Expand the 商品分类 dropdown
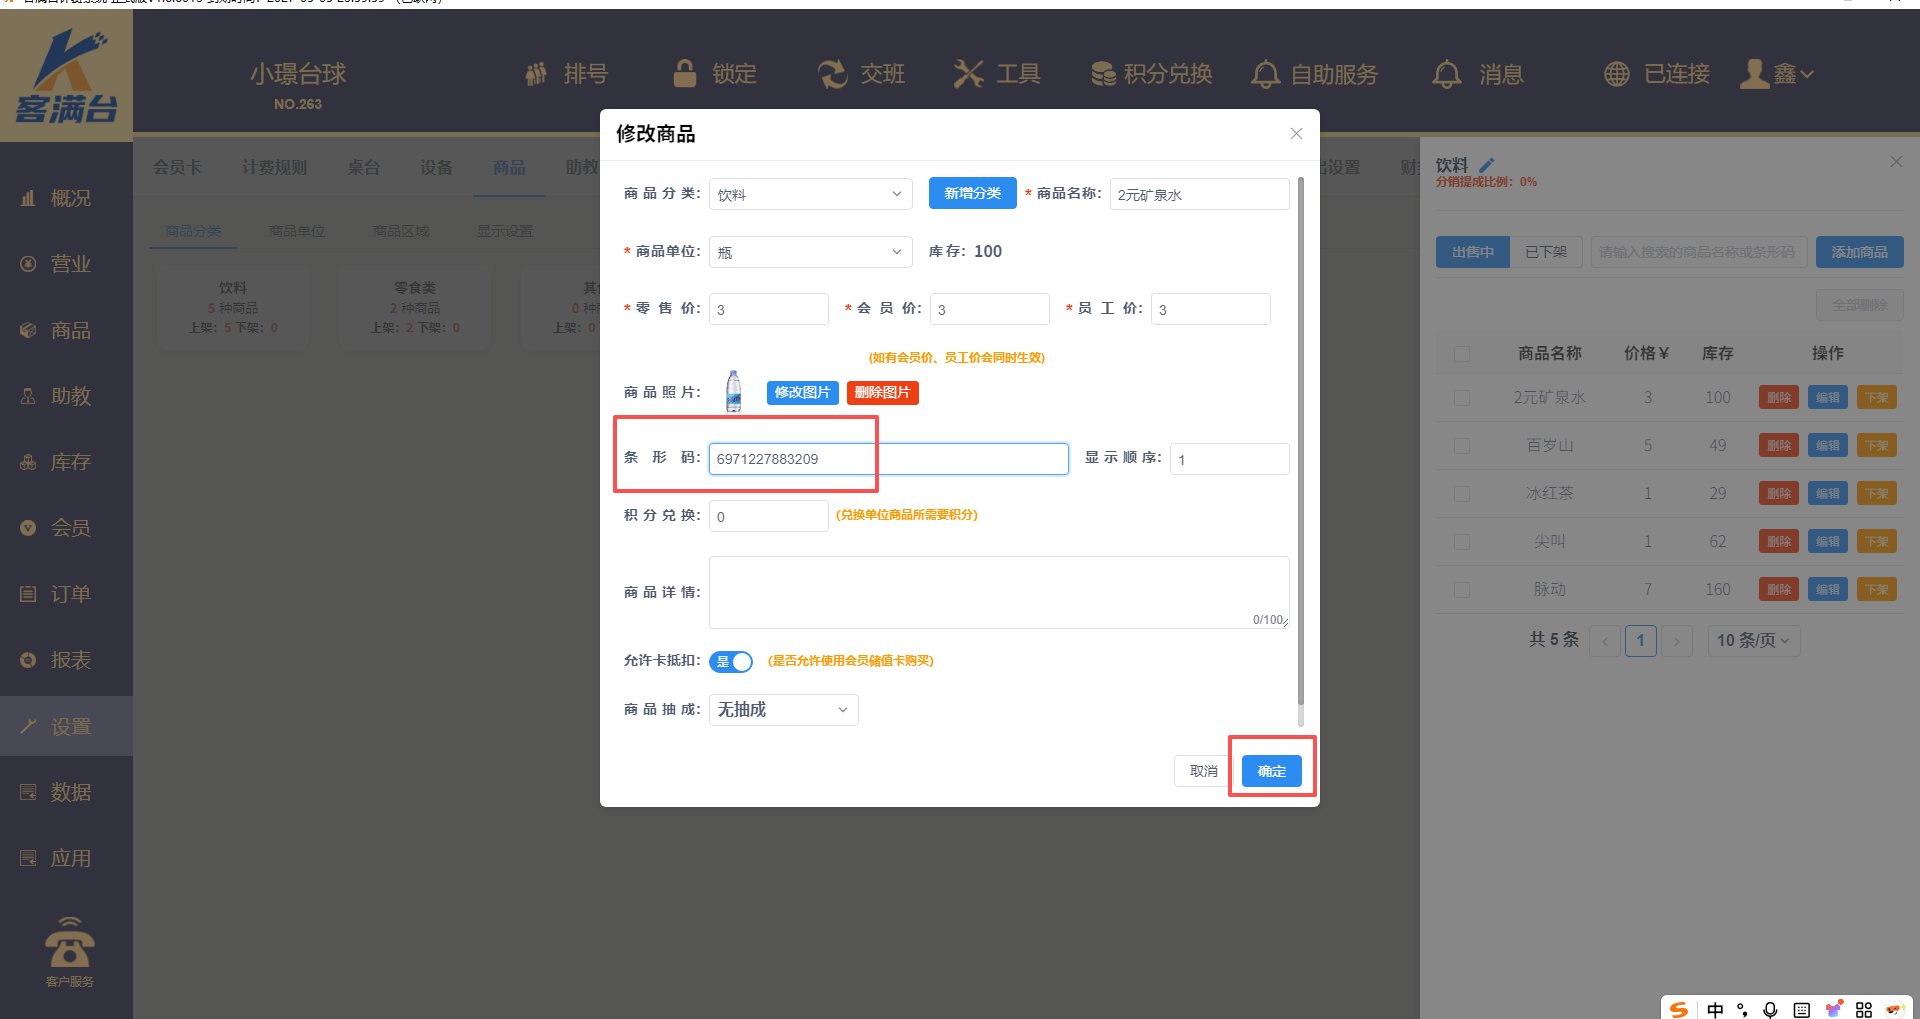The height and width of the screenshot is (1019, 1920). pyautogui.click(x=810, y=194)
